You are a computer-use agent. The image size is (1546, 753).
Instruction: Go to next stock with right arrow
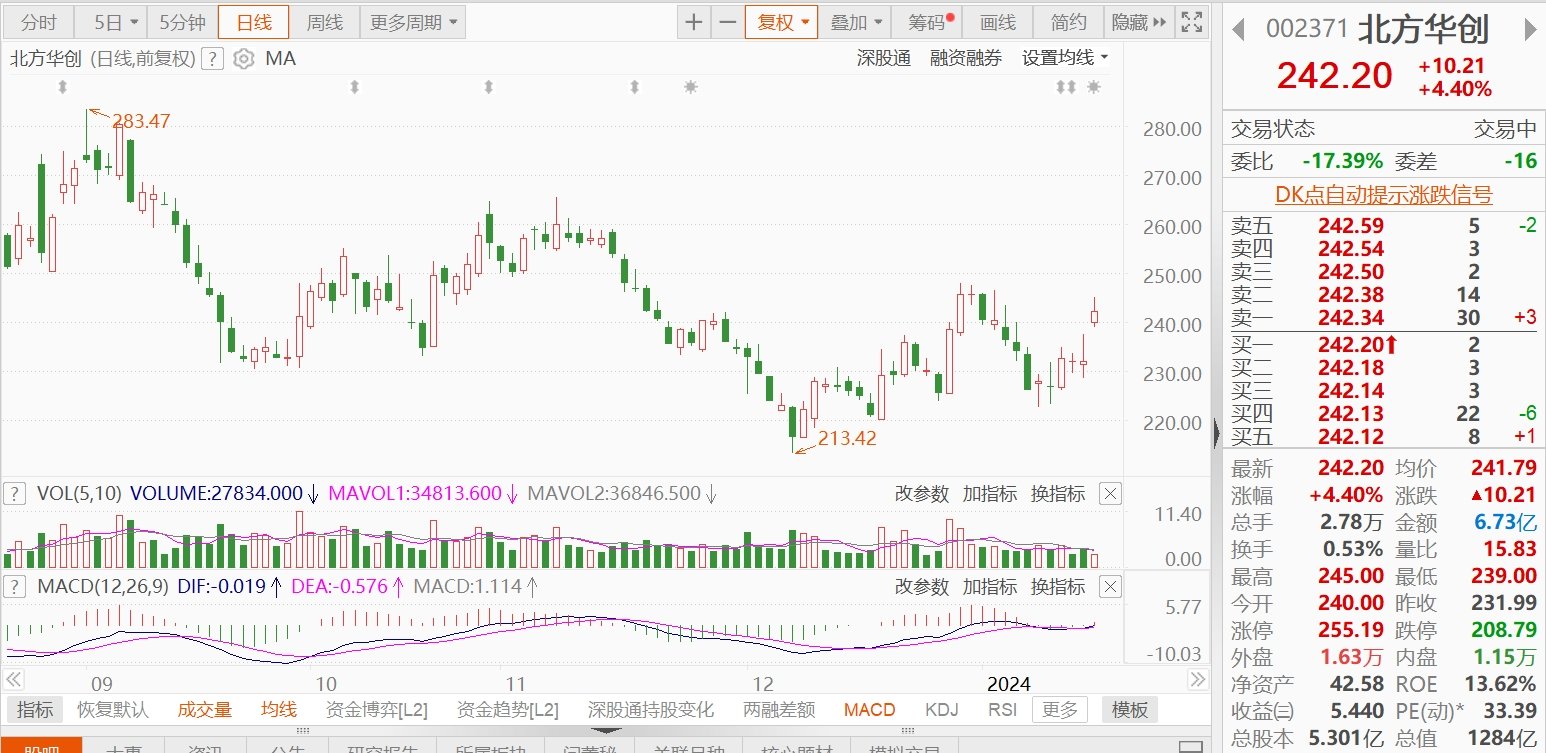pos(1530,30)
